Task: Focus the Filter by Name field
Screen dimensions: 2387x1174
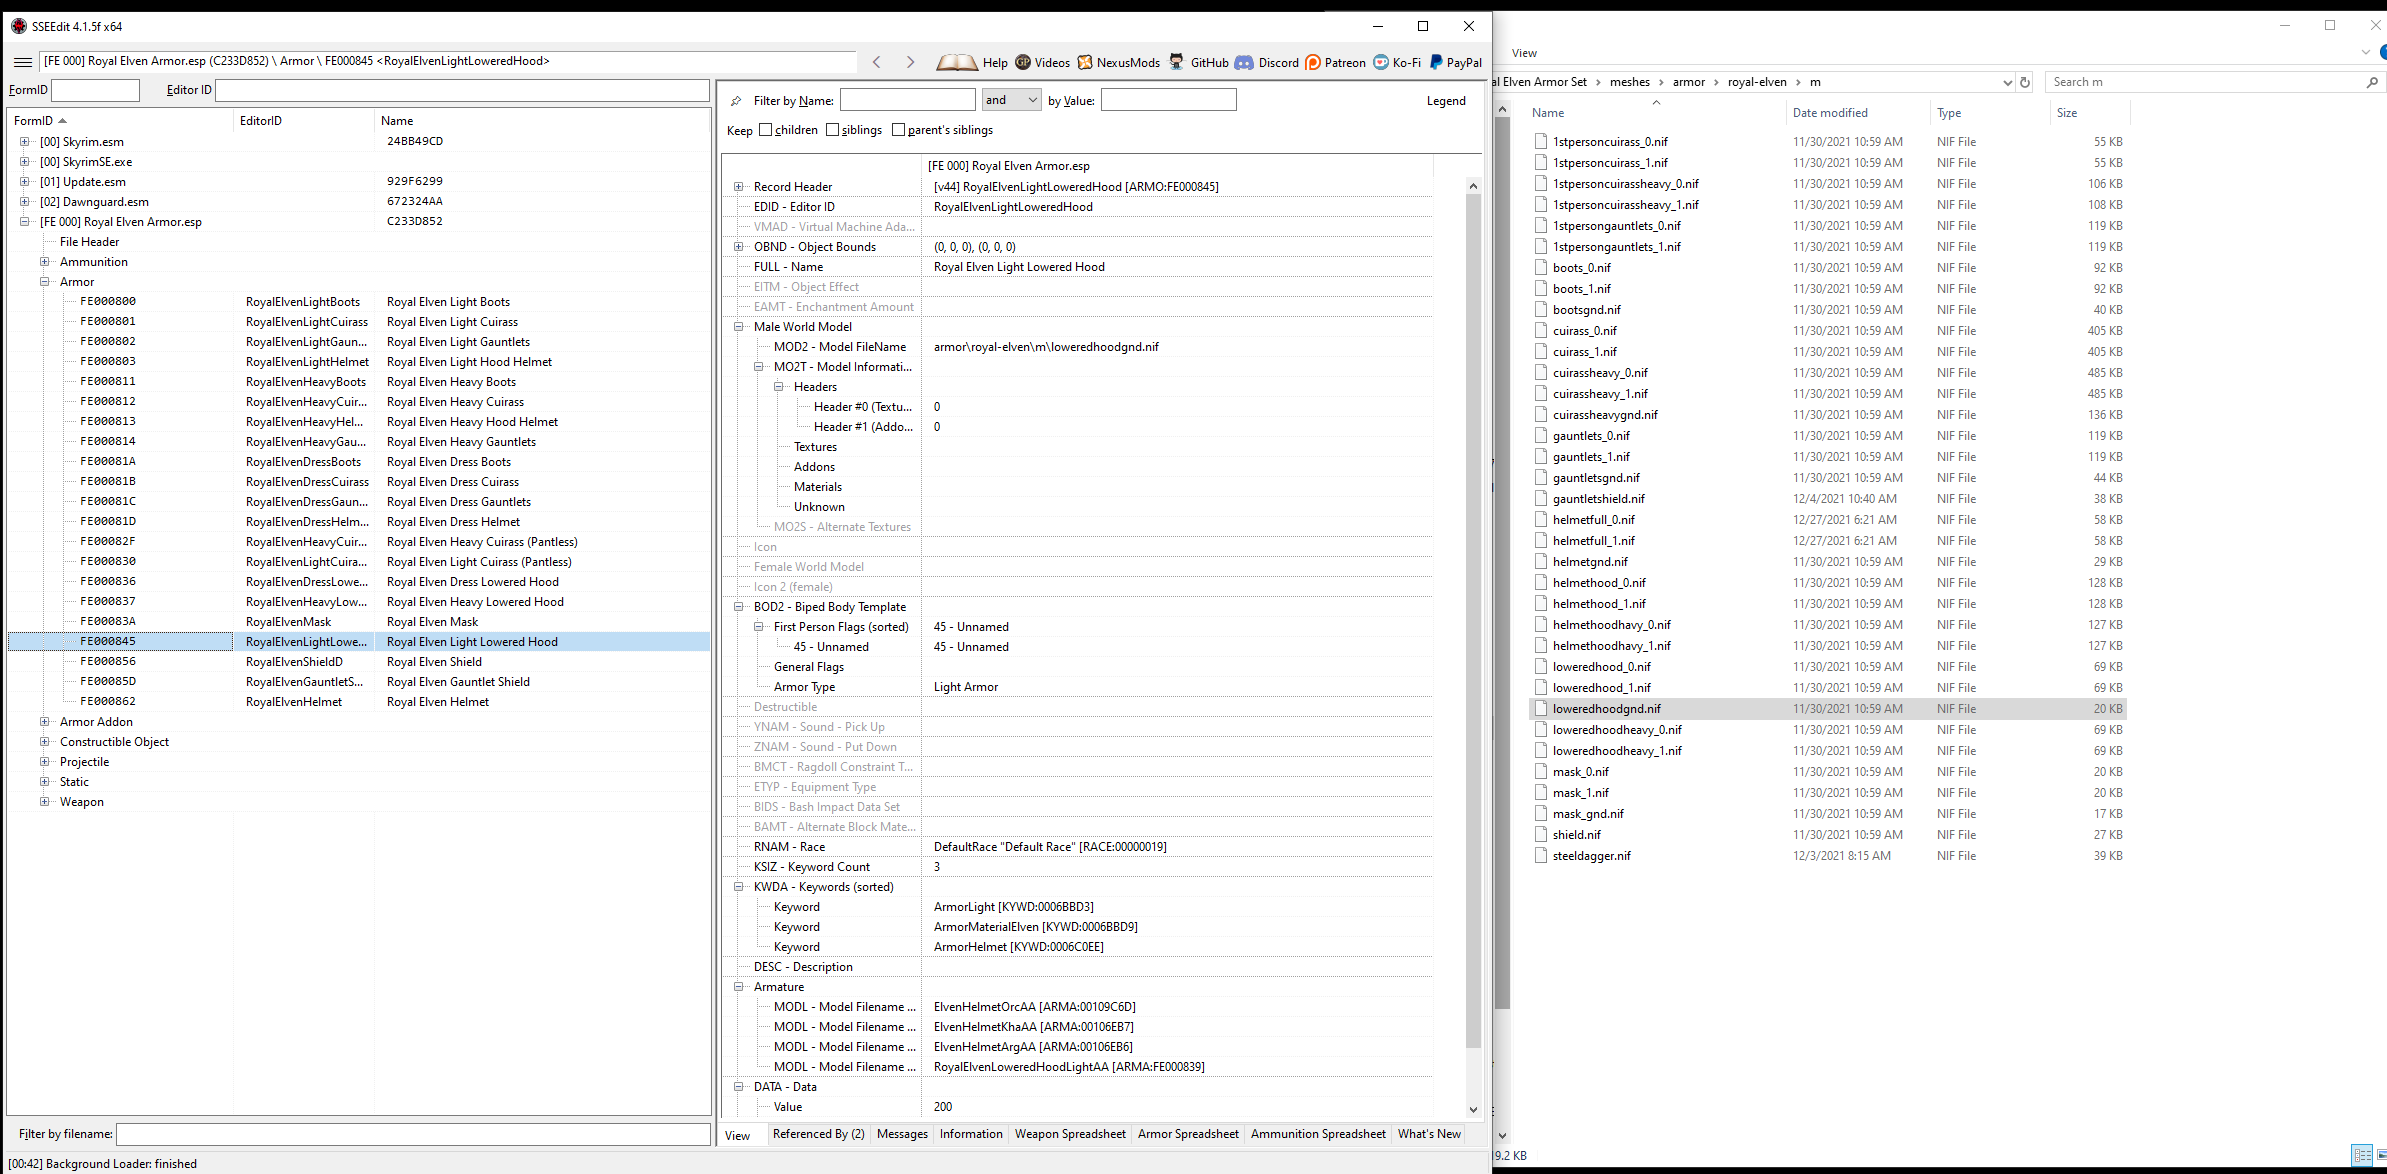Action: click(907, 100)
